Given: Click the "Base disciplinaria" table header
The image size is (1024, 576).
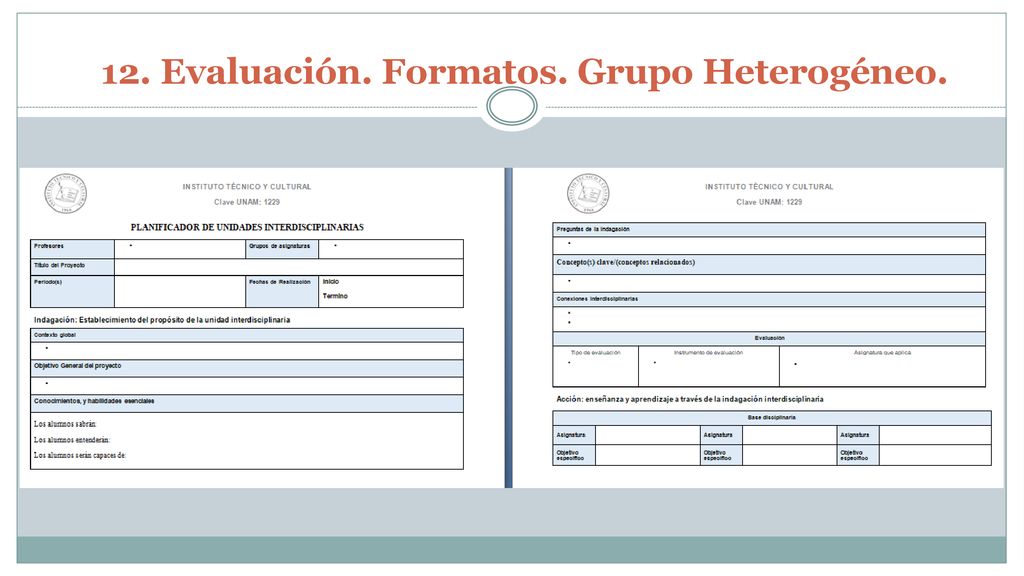Looking at the screenshot, I should pos(772,417).
